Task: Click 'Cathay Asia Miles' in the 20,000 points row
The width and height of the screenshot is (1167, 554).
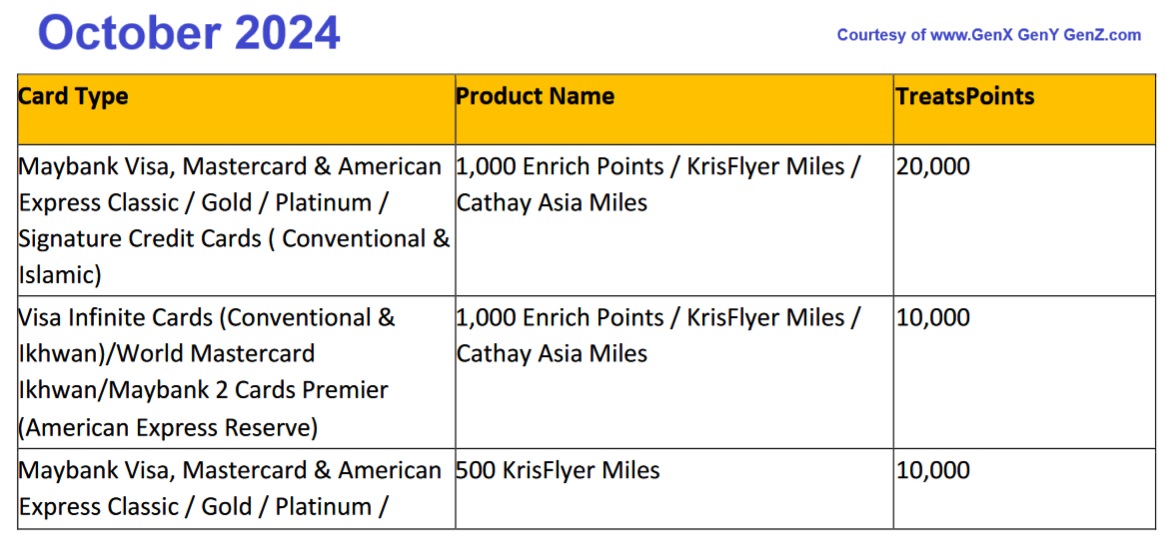Action: point(552,203)
